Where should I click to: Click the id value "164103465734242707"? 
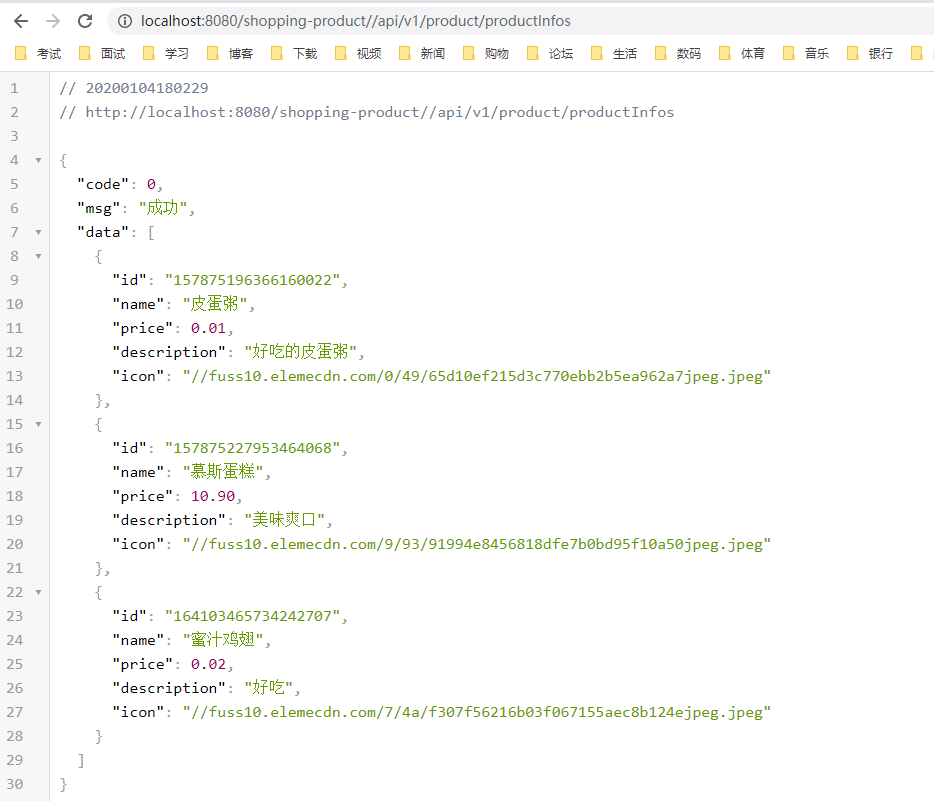pyautogui.click(x=253, y=616)
